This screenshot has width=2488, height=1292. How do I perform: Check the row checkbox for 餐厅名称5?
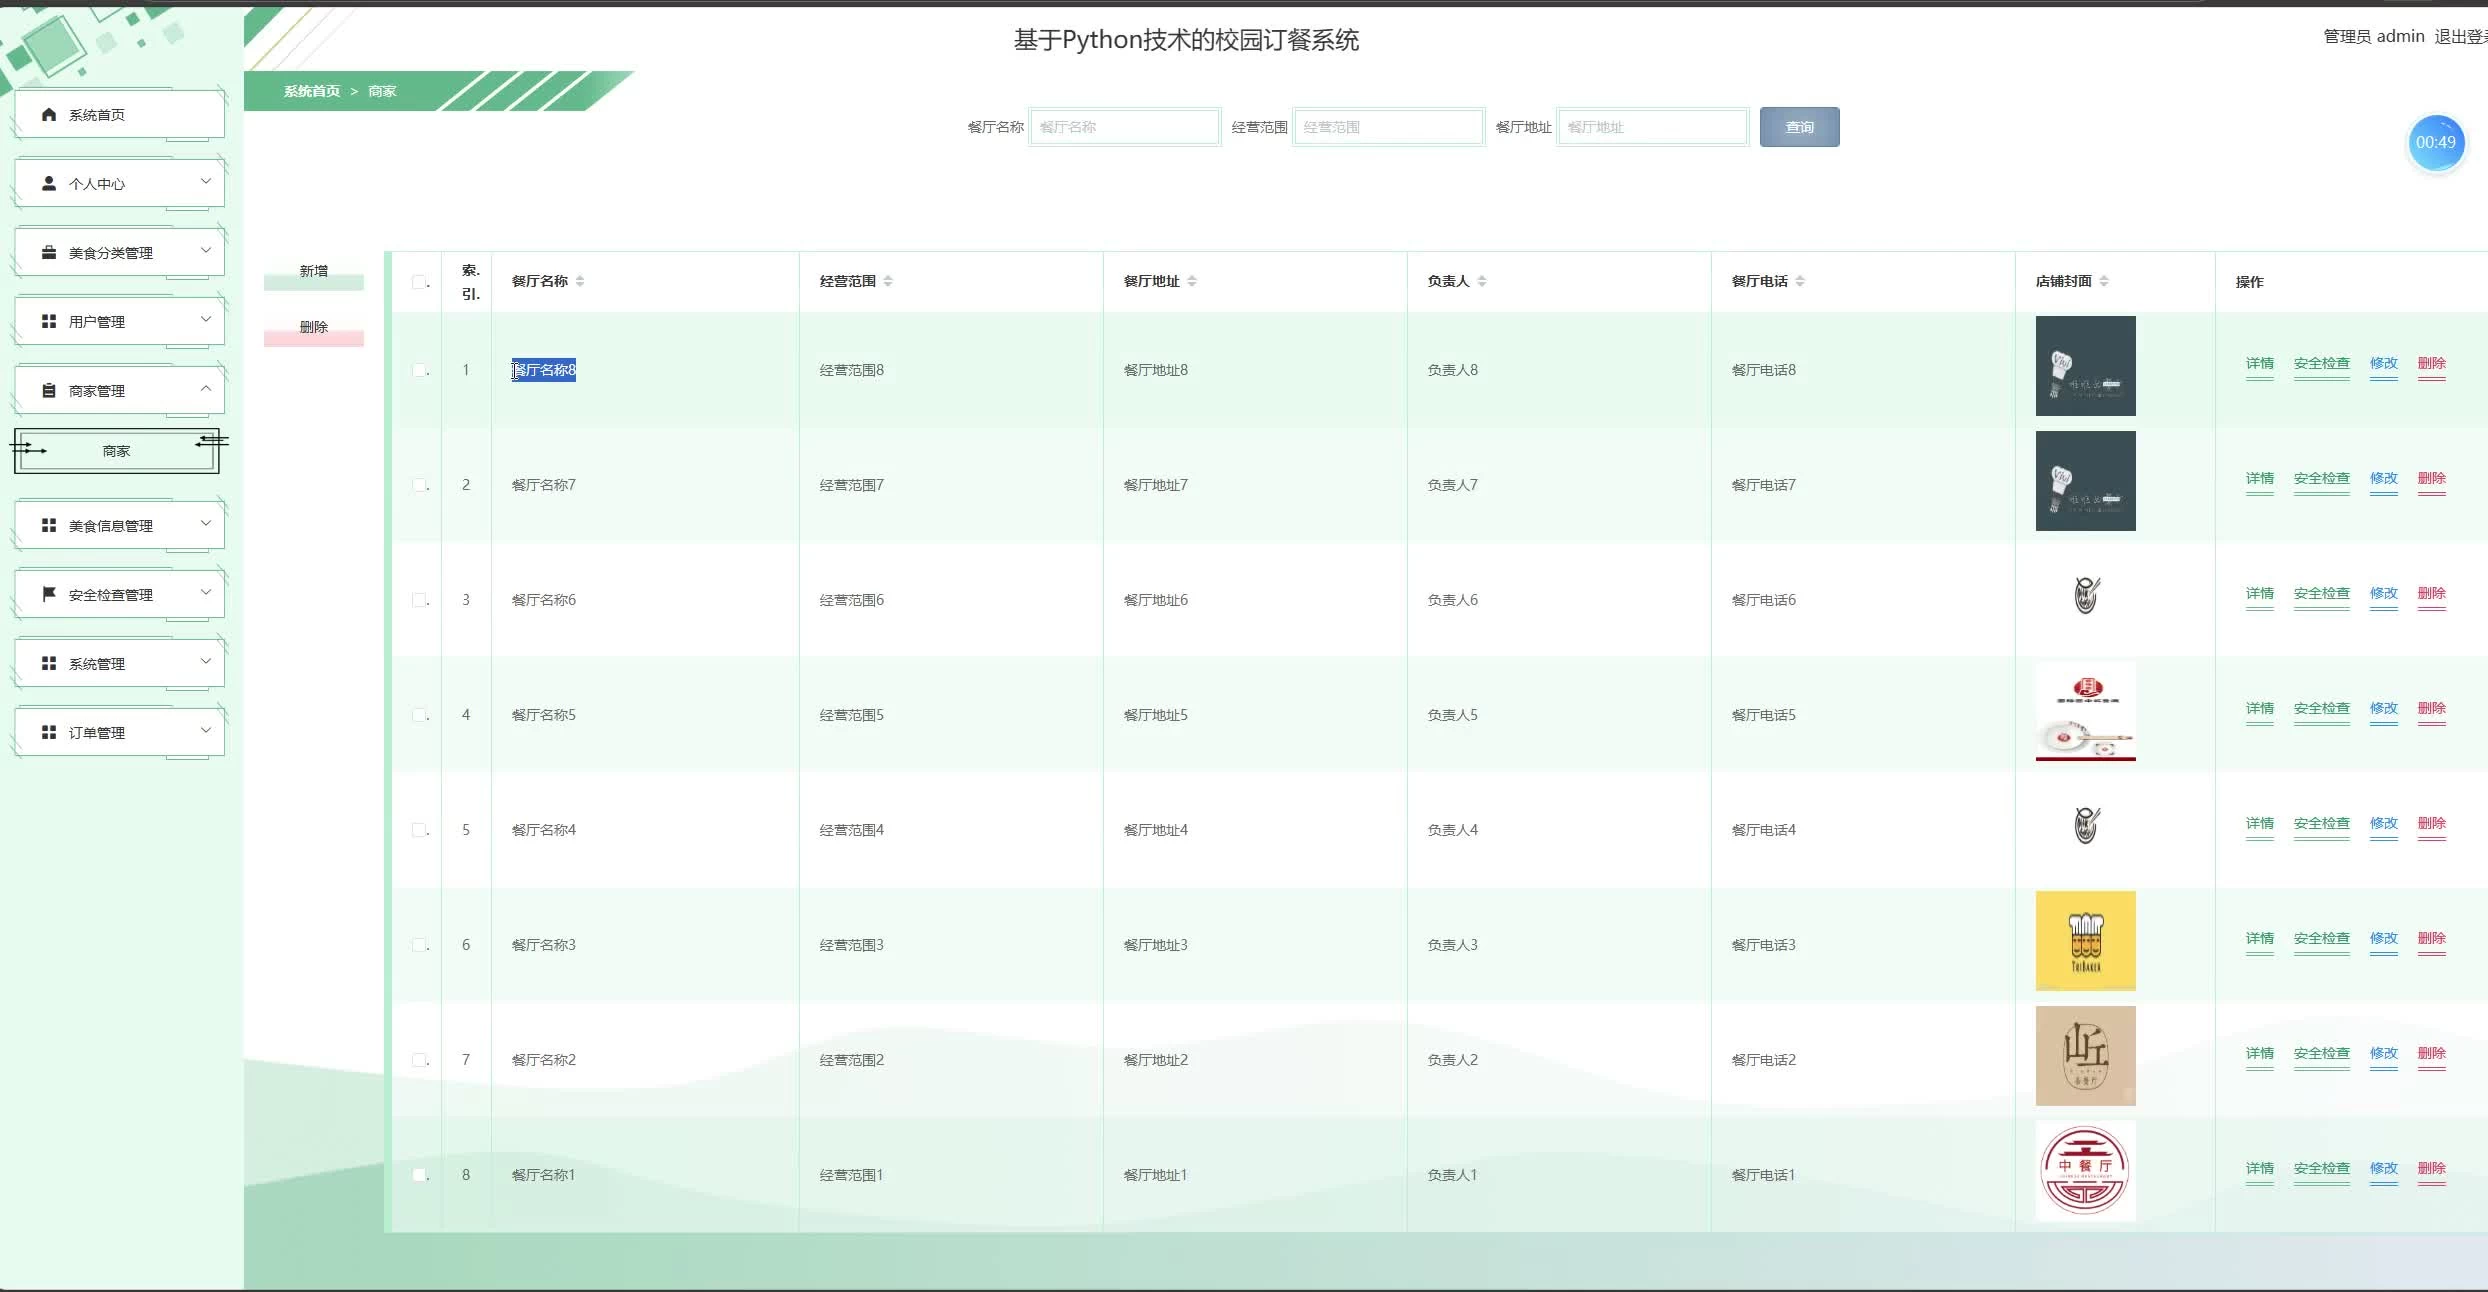tap(419, 715)
